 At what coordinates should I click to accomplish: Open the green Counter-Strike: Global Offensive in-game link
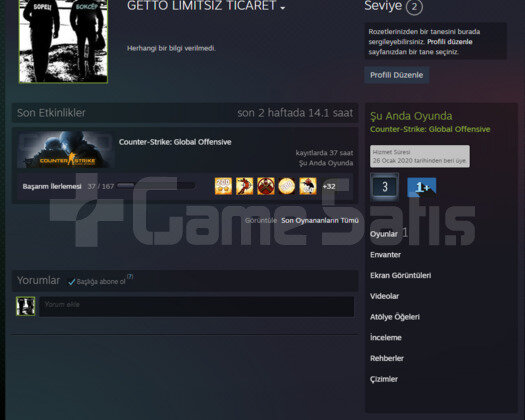(430, 129)
